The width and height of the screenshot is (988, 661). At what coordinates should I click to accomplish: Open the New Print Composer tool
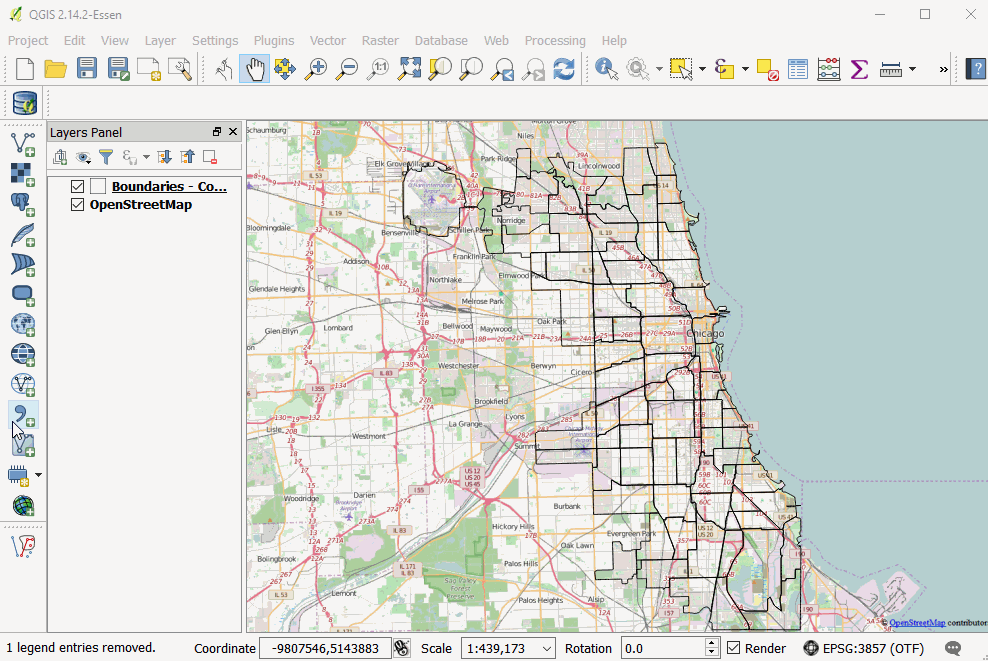pyautogui.click(x=149, y=69)
